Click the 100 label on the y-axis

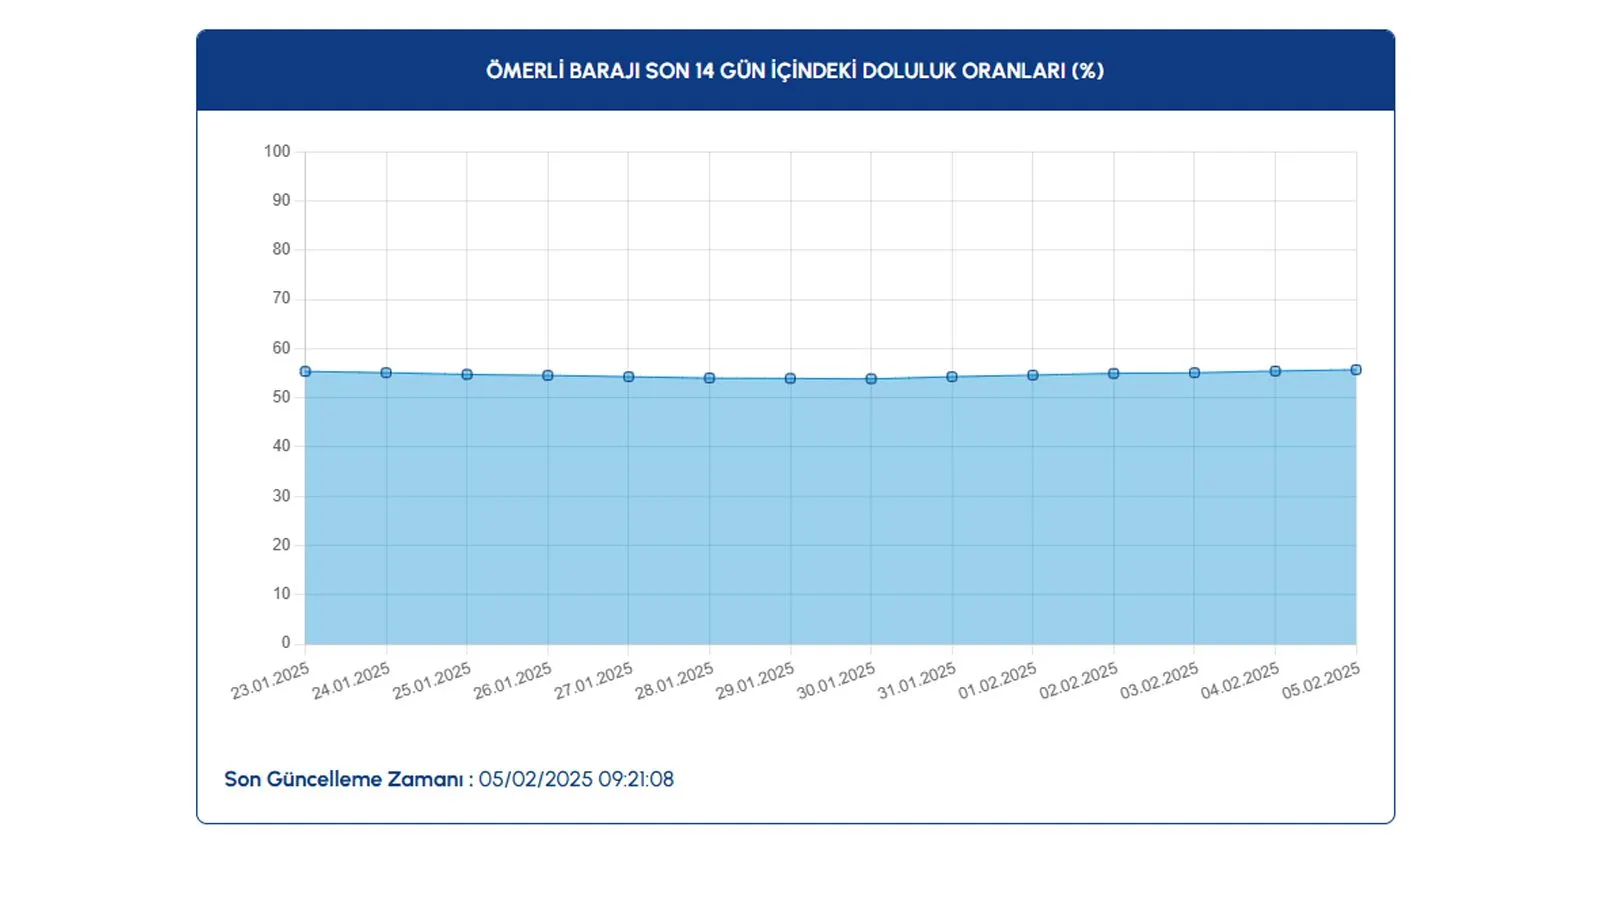(277, 151)
